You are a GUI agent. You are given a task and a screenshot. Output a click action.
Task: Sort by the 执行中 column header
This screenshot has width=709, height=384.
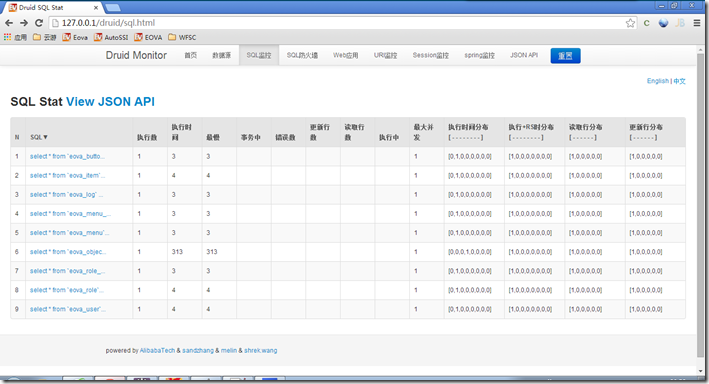pyautogui.click(x=389, y=137)
